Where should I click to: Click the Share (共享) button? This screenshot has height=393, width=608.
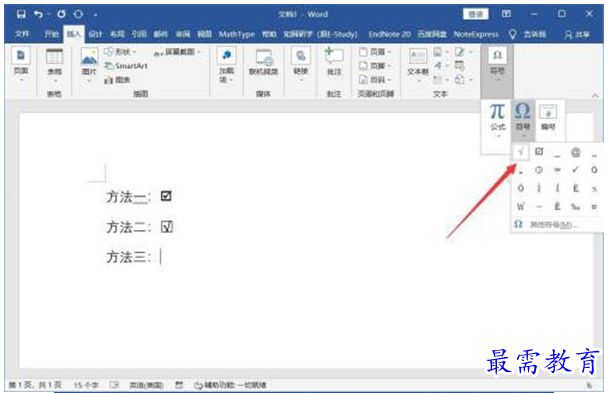point(577,34)
